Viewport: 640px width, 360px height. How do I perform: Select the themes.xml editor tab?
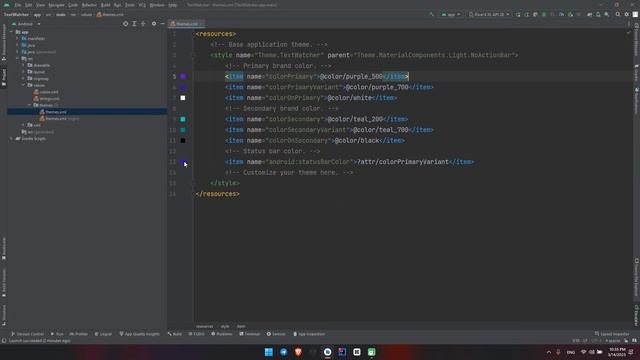click(187, 24)
